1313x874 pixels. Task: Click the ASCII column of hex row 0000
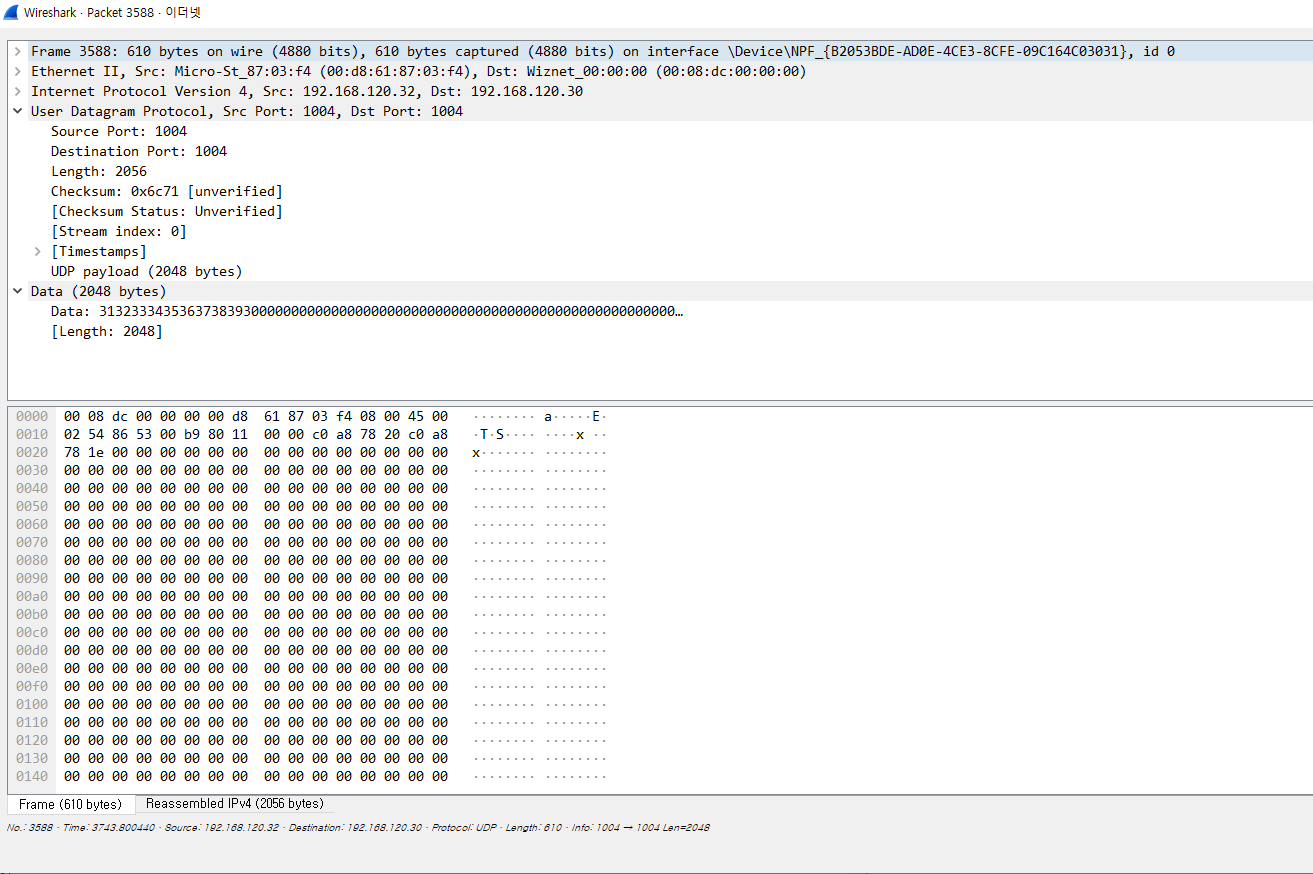click(540, 416)
